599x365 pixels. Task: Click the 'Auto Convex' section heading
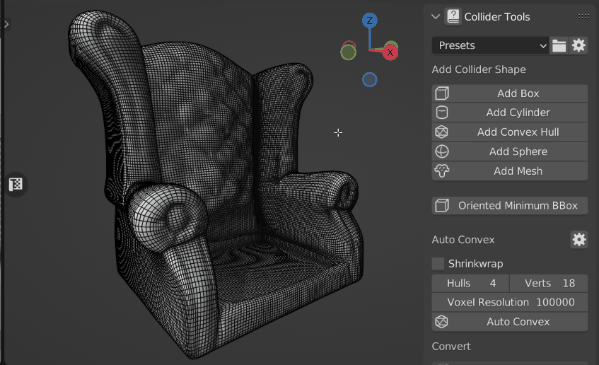point(463,240)
